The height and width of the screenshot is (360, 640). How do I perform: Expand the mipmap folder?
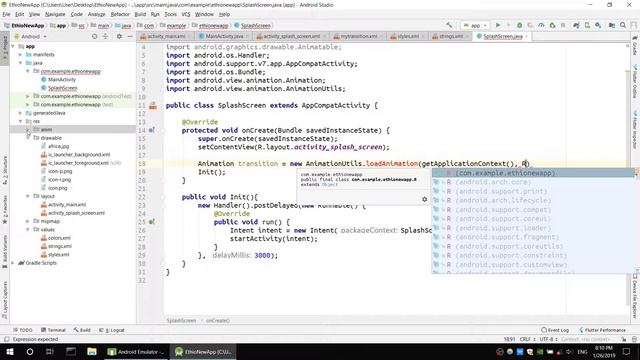[x=28, y=221]
